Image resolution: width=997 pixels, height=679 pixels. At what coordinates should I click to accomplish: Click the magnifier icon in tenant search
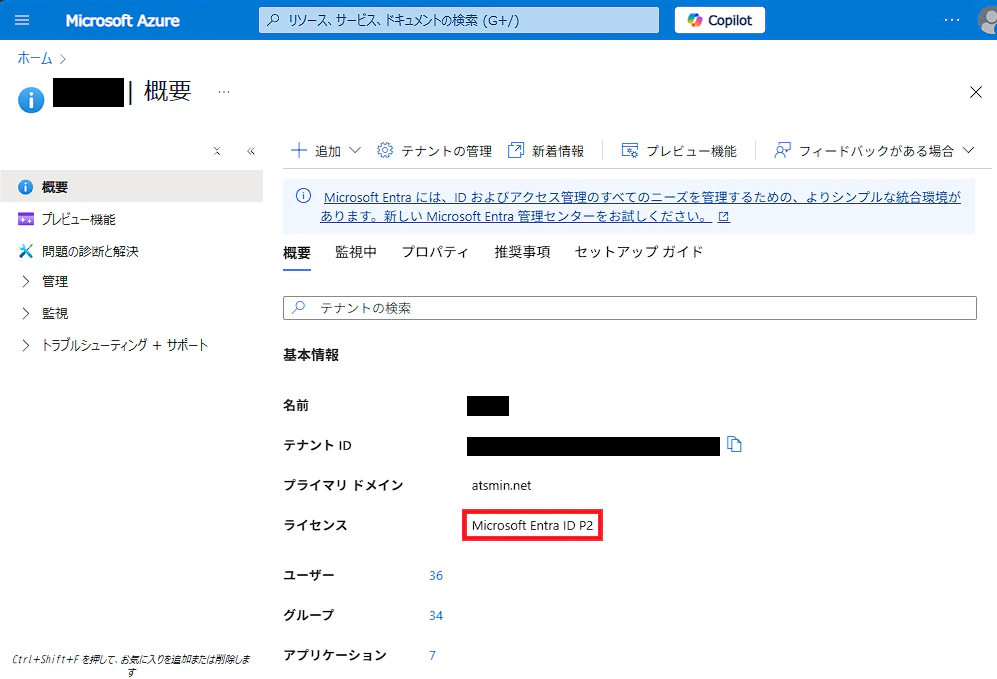coord(298,308)
